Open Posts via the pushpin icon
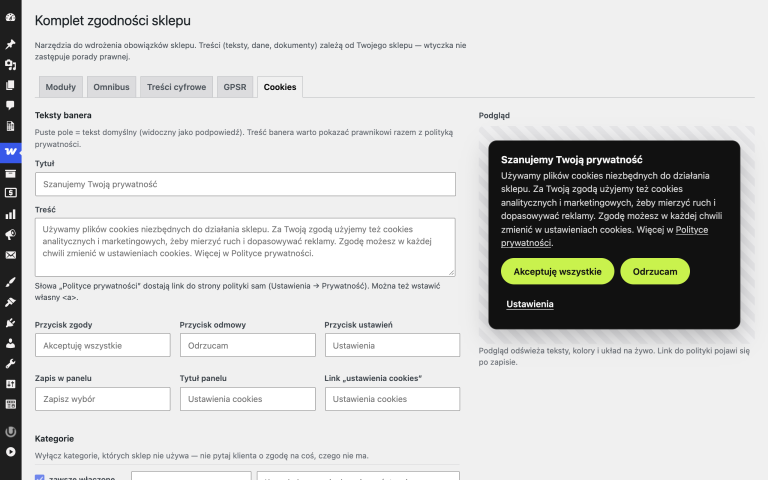 [10, 44]
